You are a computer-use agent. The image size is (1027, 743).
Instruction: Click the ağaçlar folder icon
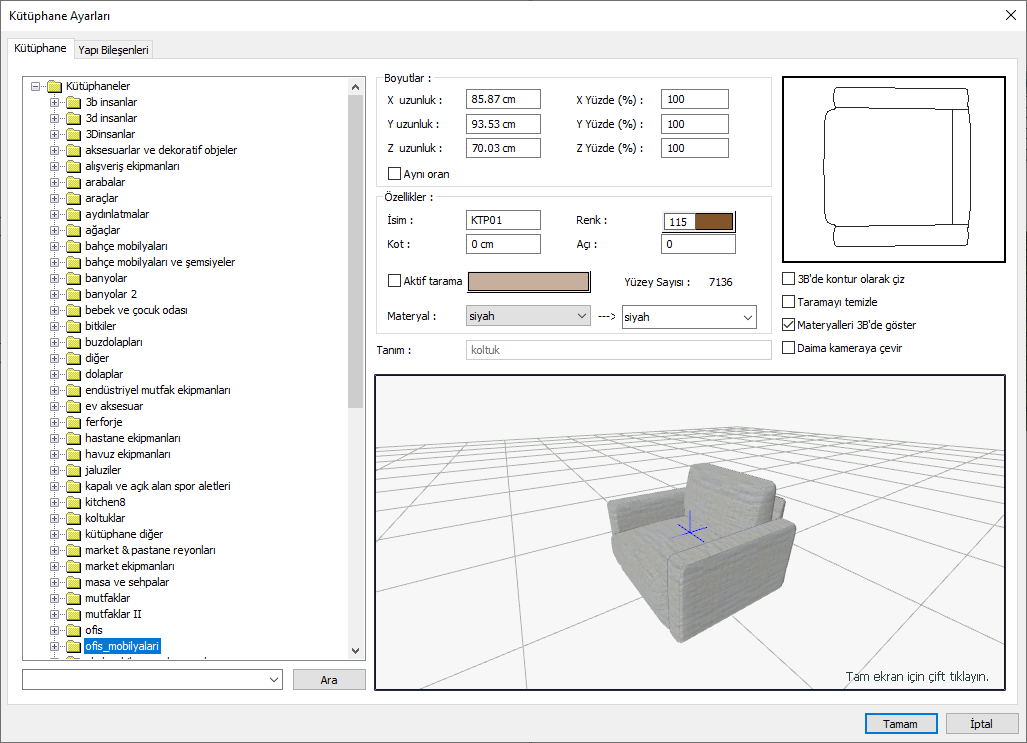[73, 230]
